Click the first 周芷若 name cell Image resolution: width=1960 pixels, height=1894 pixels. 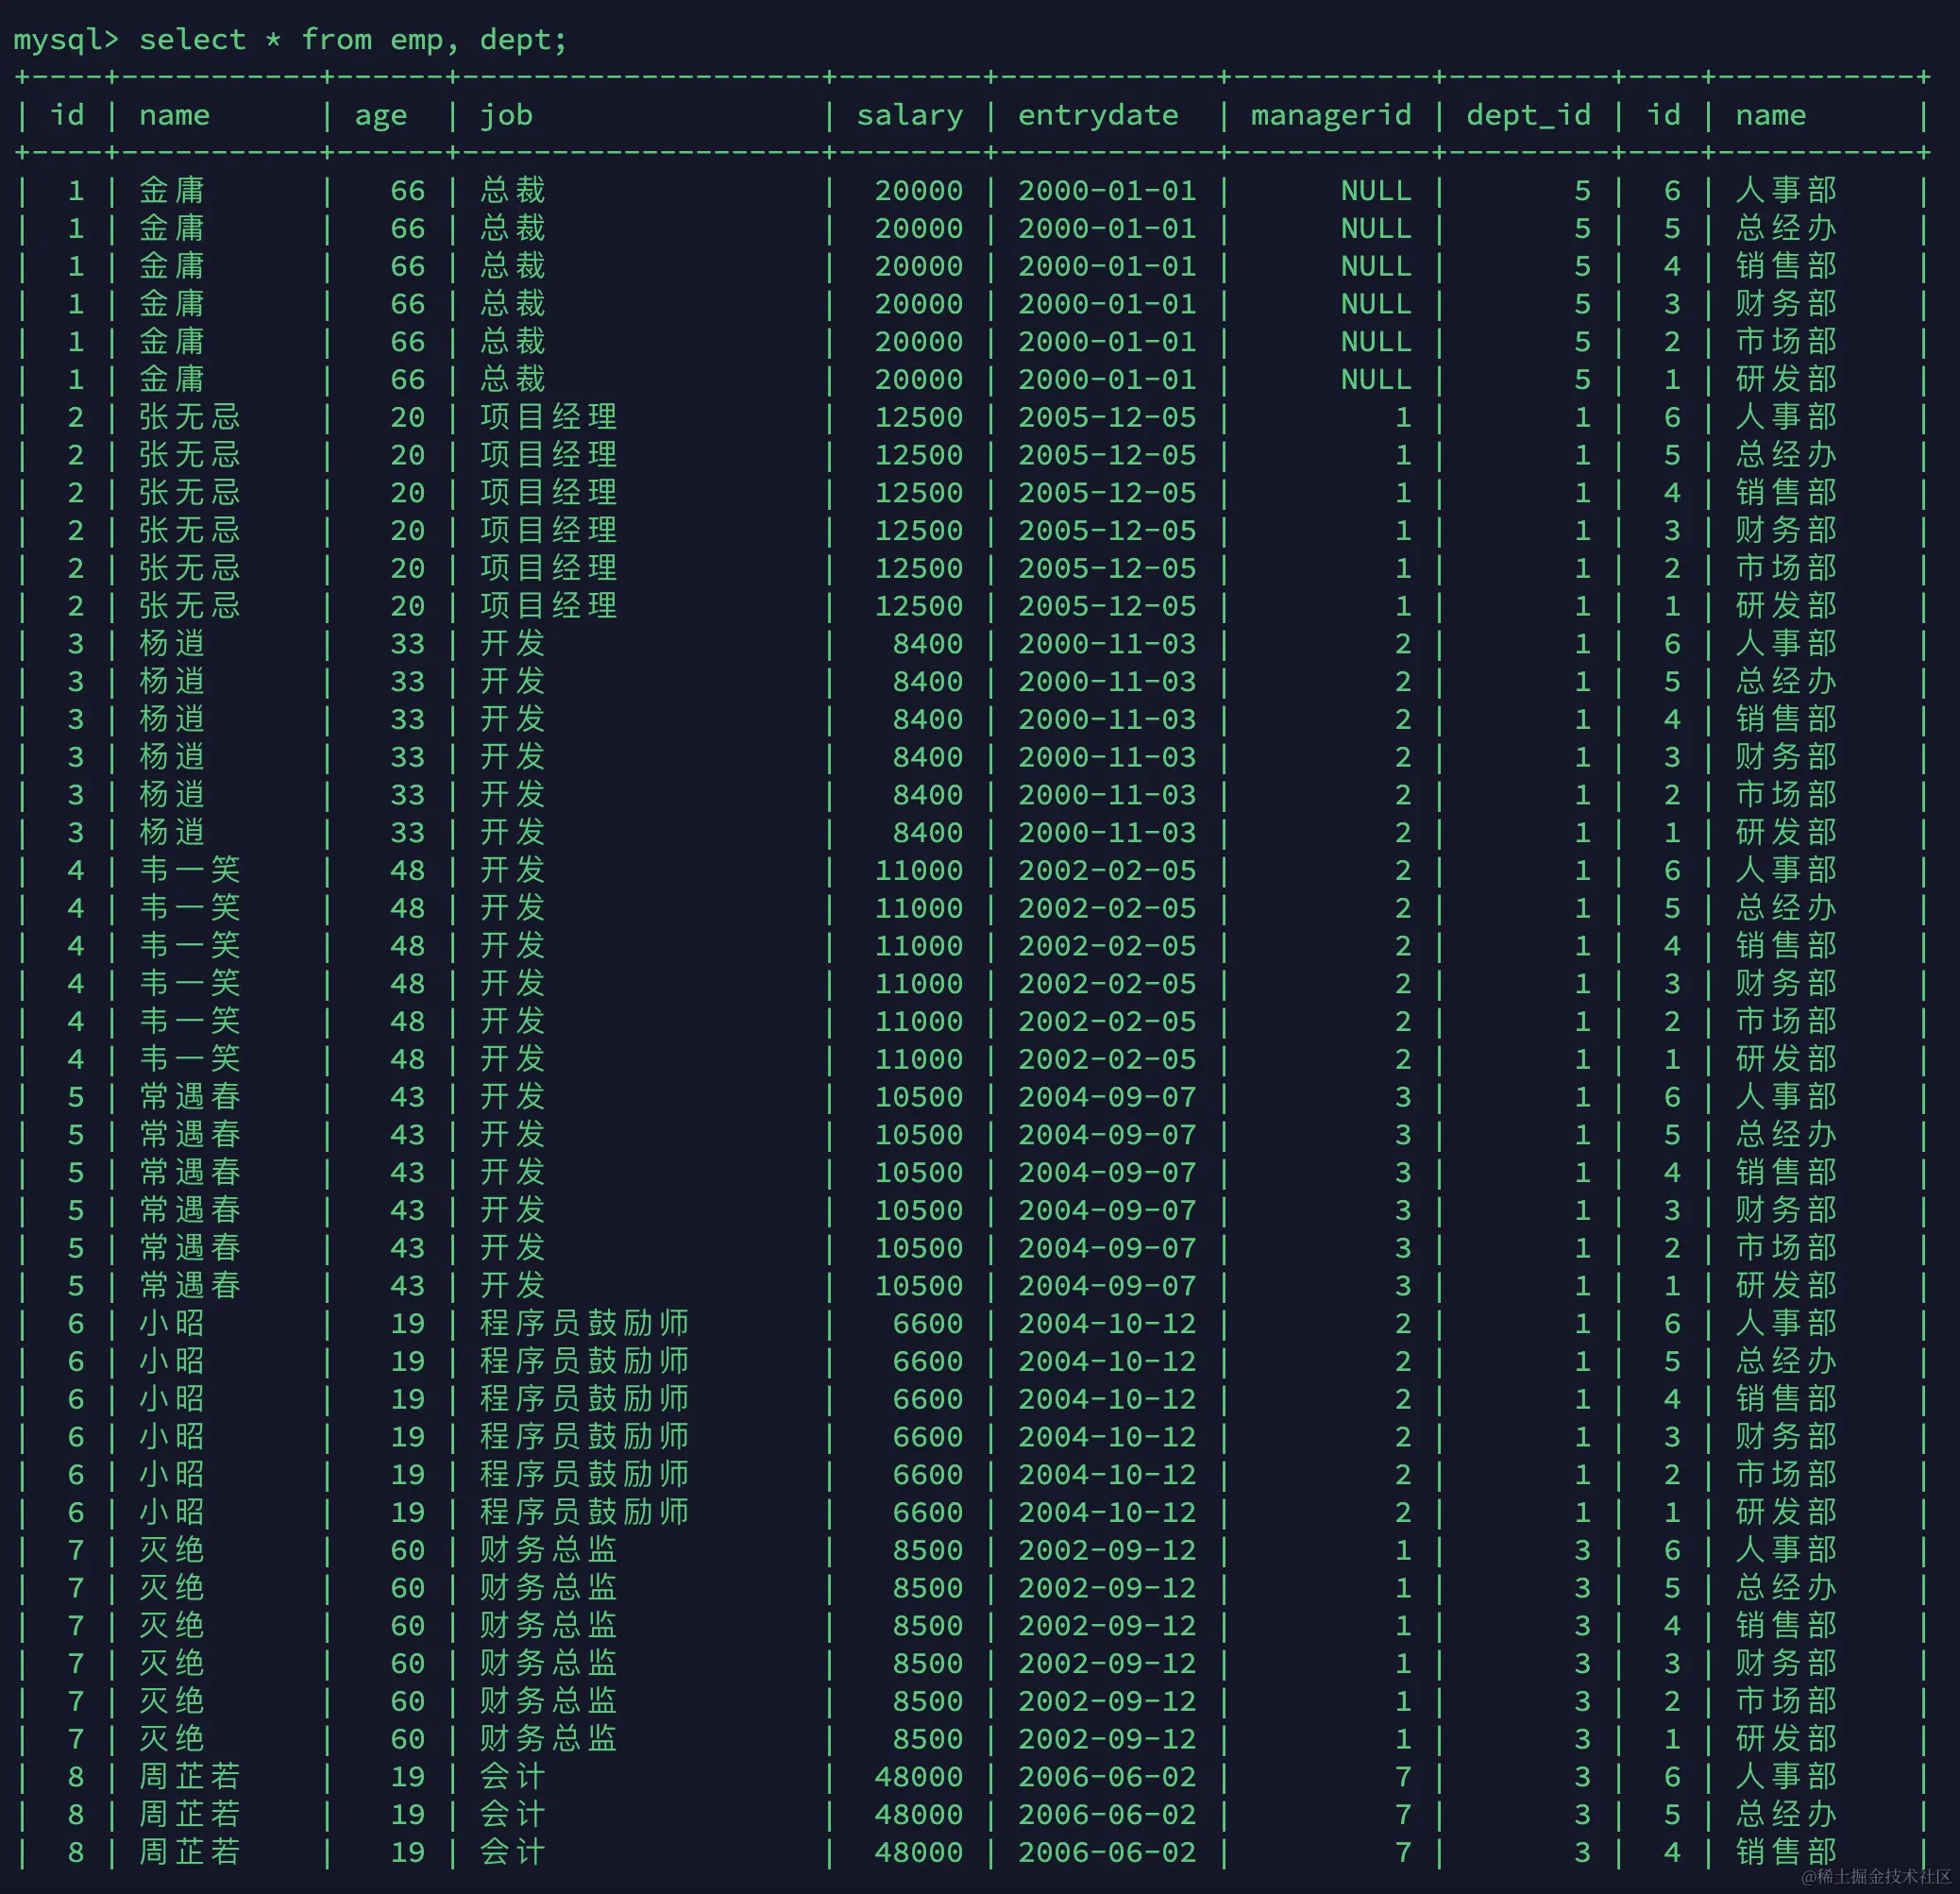(x=189, y=1777)
